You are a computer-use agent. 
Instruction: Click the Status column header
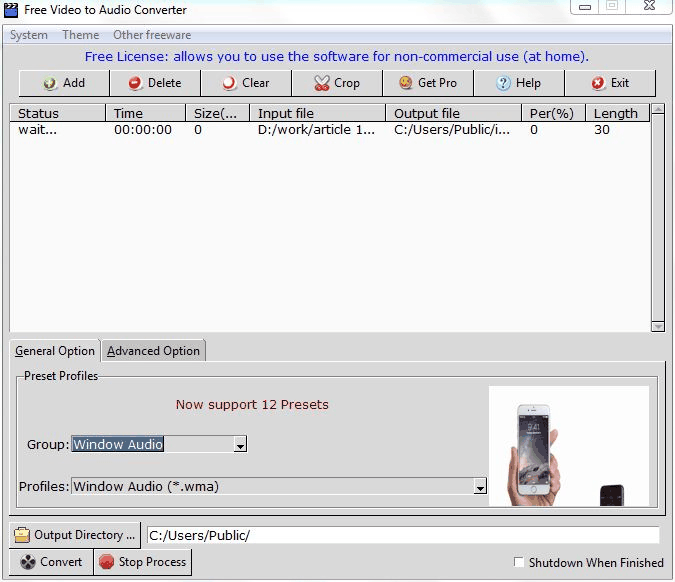pos(58,113)
